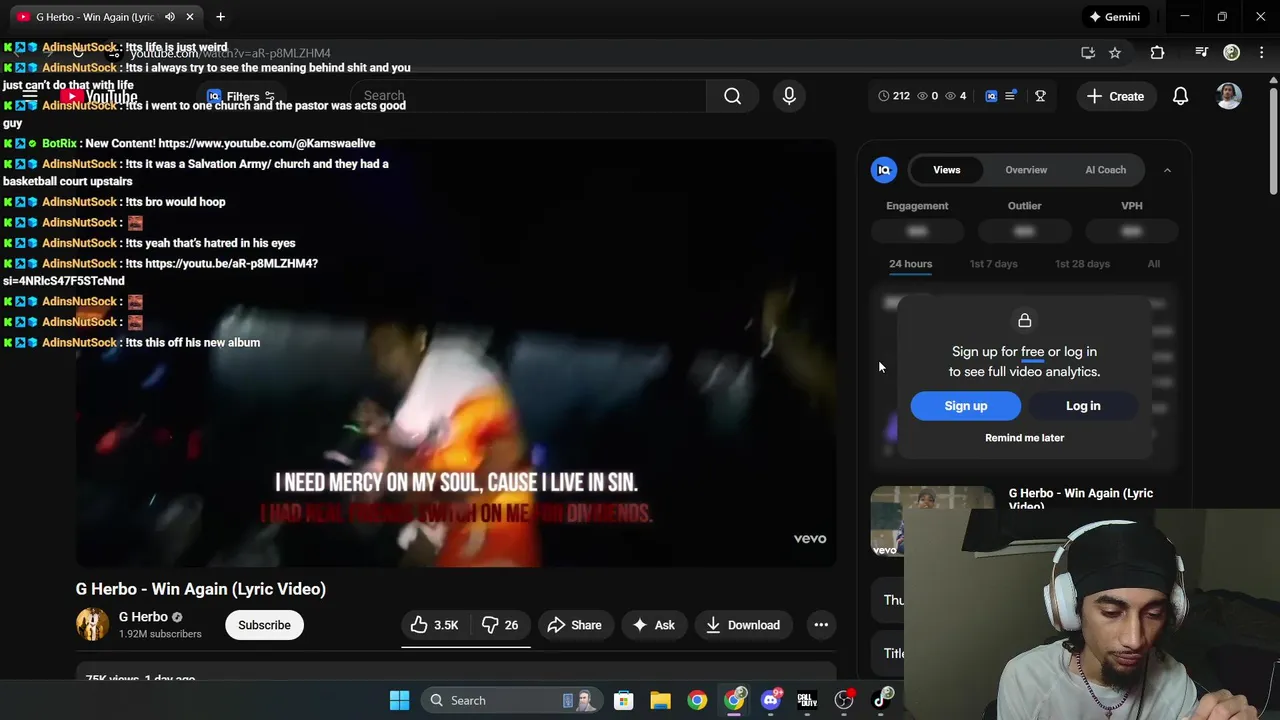Click the verified badge next to G Herbo
This screenshot has width=1280, height=720.
point(177,617)
